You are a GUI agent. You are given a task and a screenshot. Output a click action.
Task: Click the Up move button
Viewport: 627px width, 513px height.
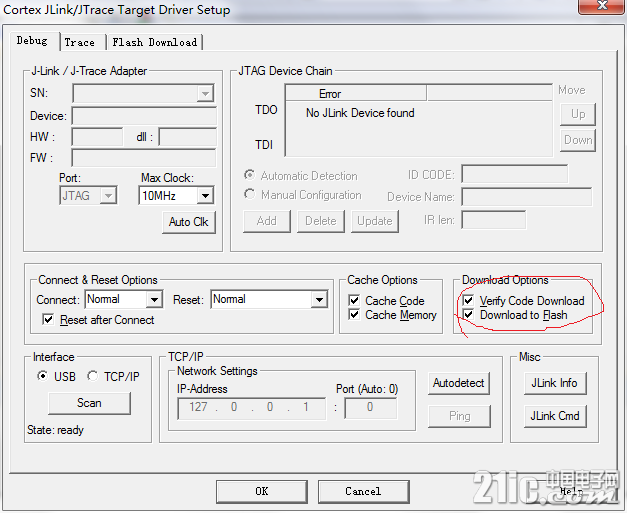pos(578,114)
